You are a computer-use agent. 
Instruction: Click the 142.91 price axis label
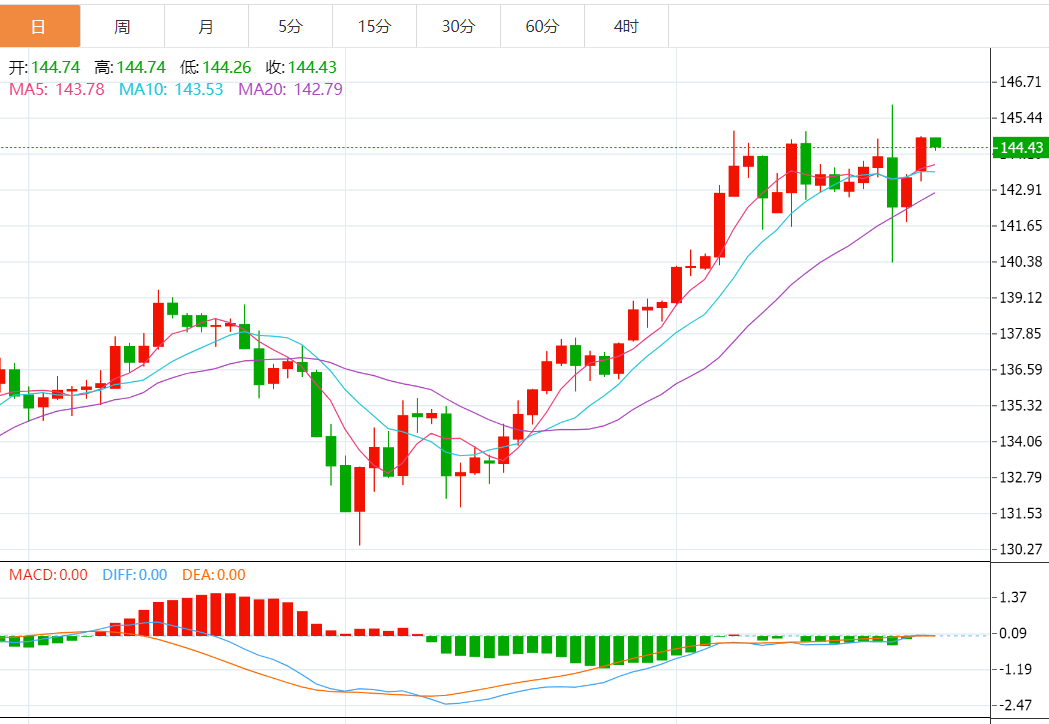click(1020, 190)
